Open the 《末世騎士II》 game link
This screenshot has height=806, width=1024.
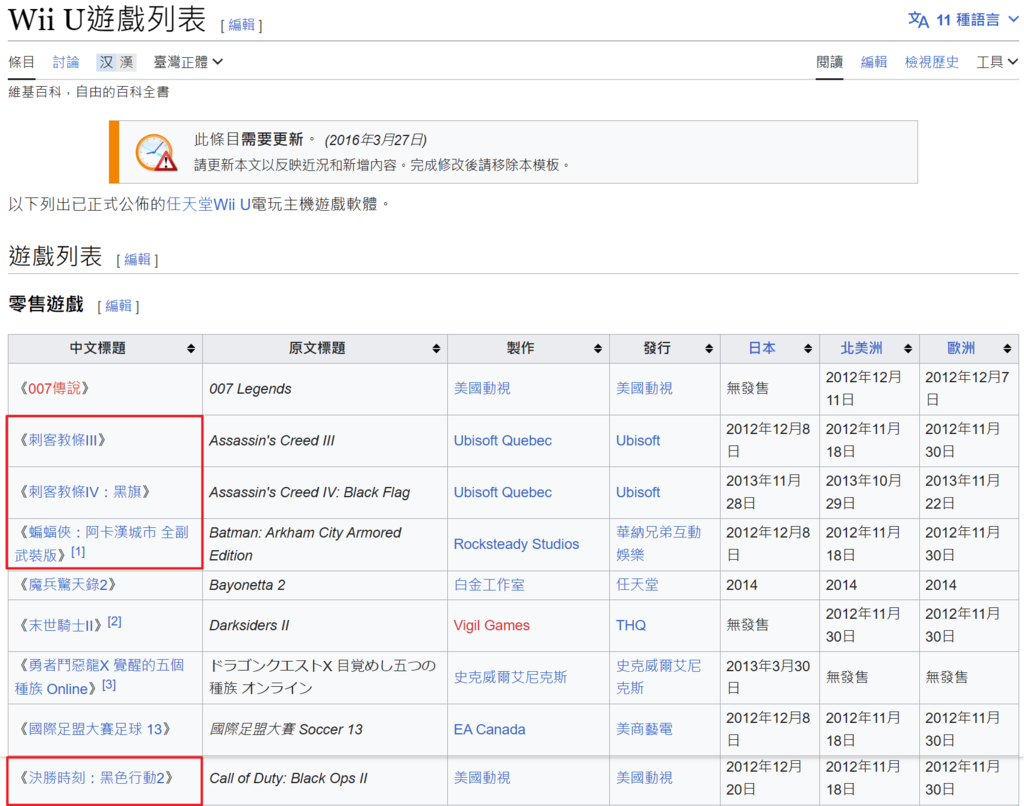coord(61,625)
